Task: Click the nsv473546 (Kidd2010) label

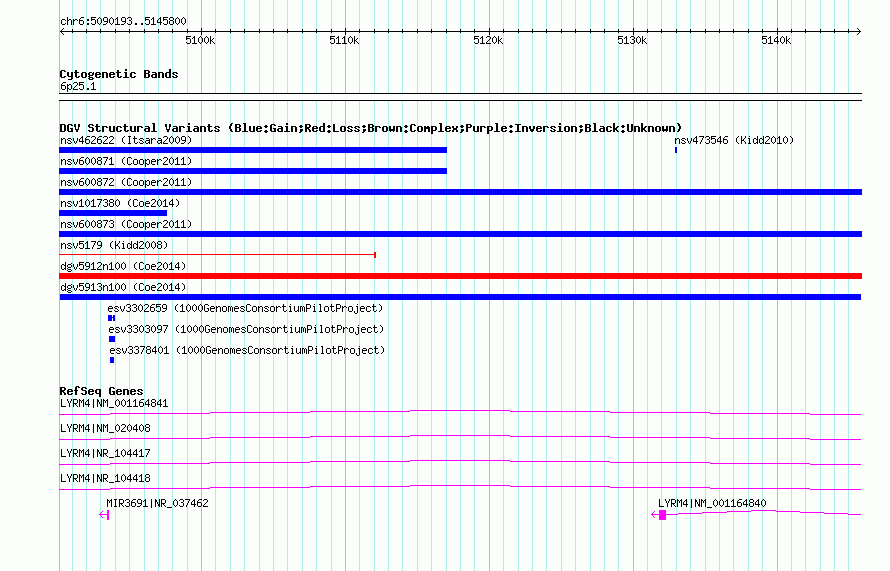Action: (x=734, y=140)
